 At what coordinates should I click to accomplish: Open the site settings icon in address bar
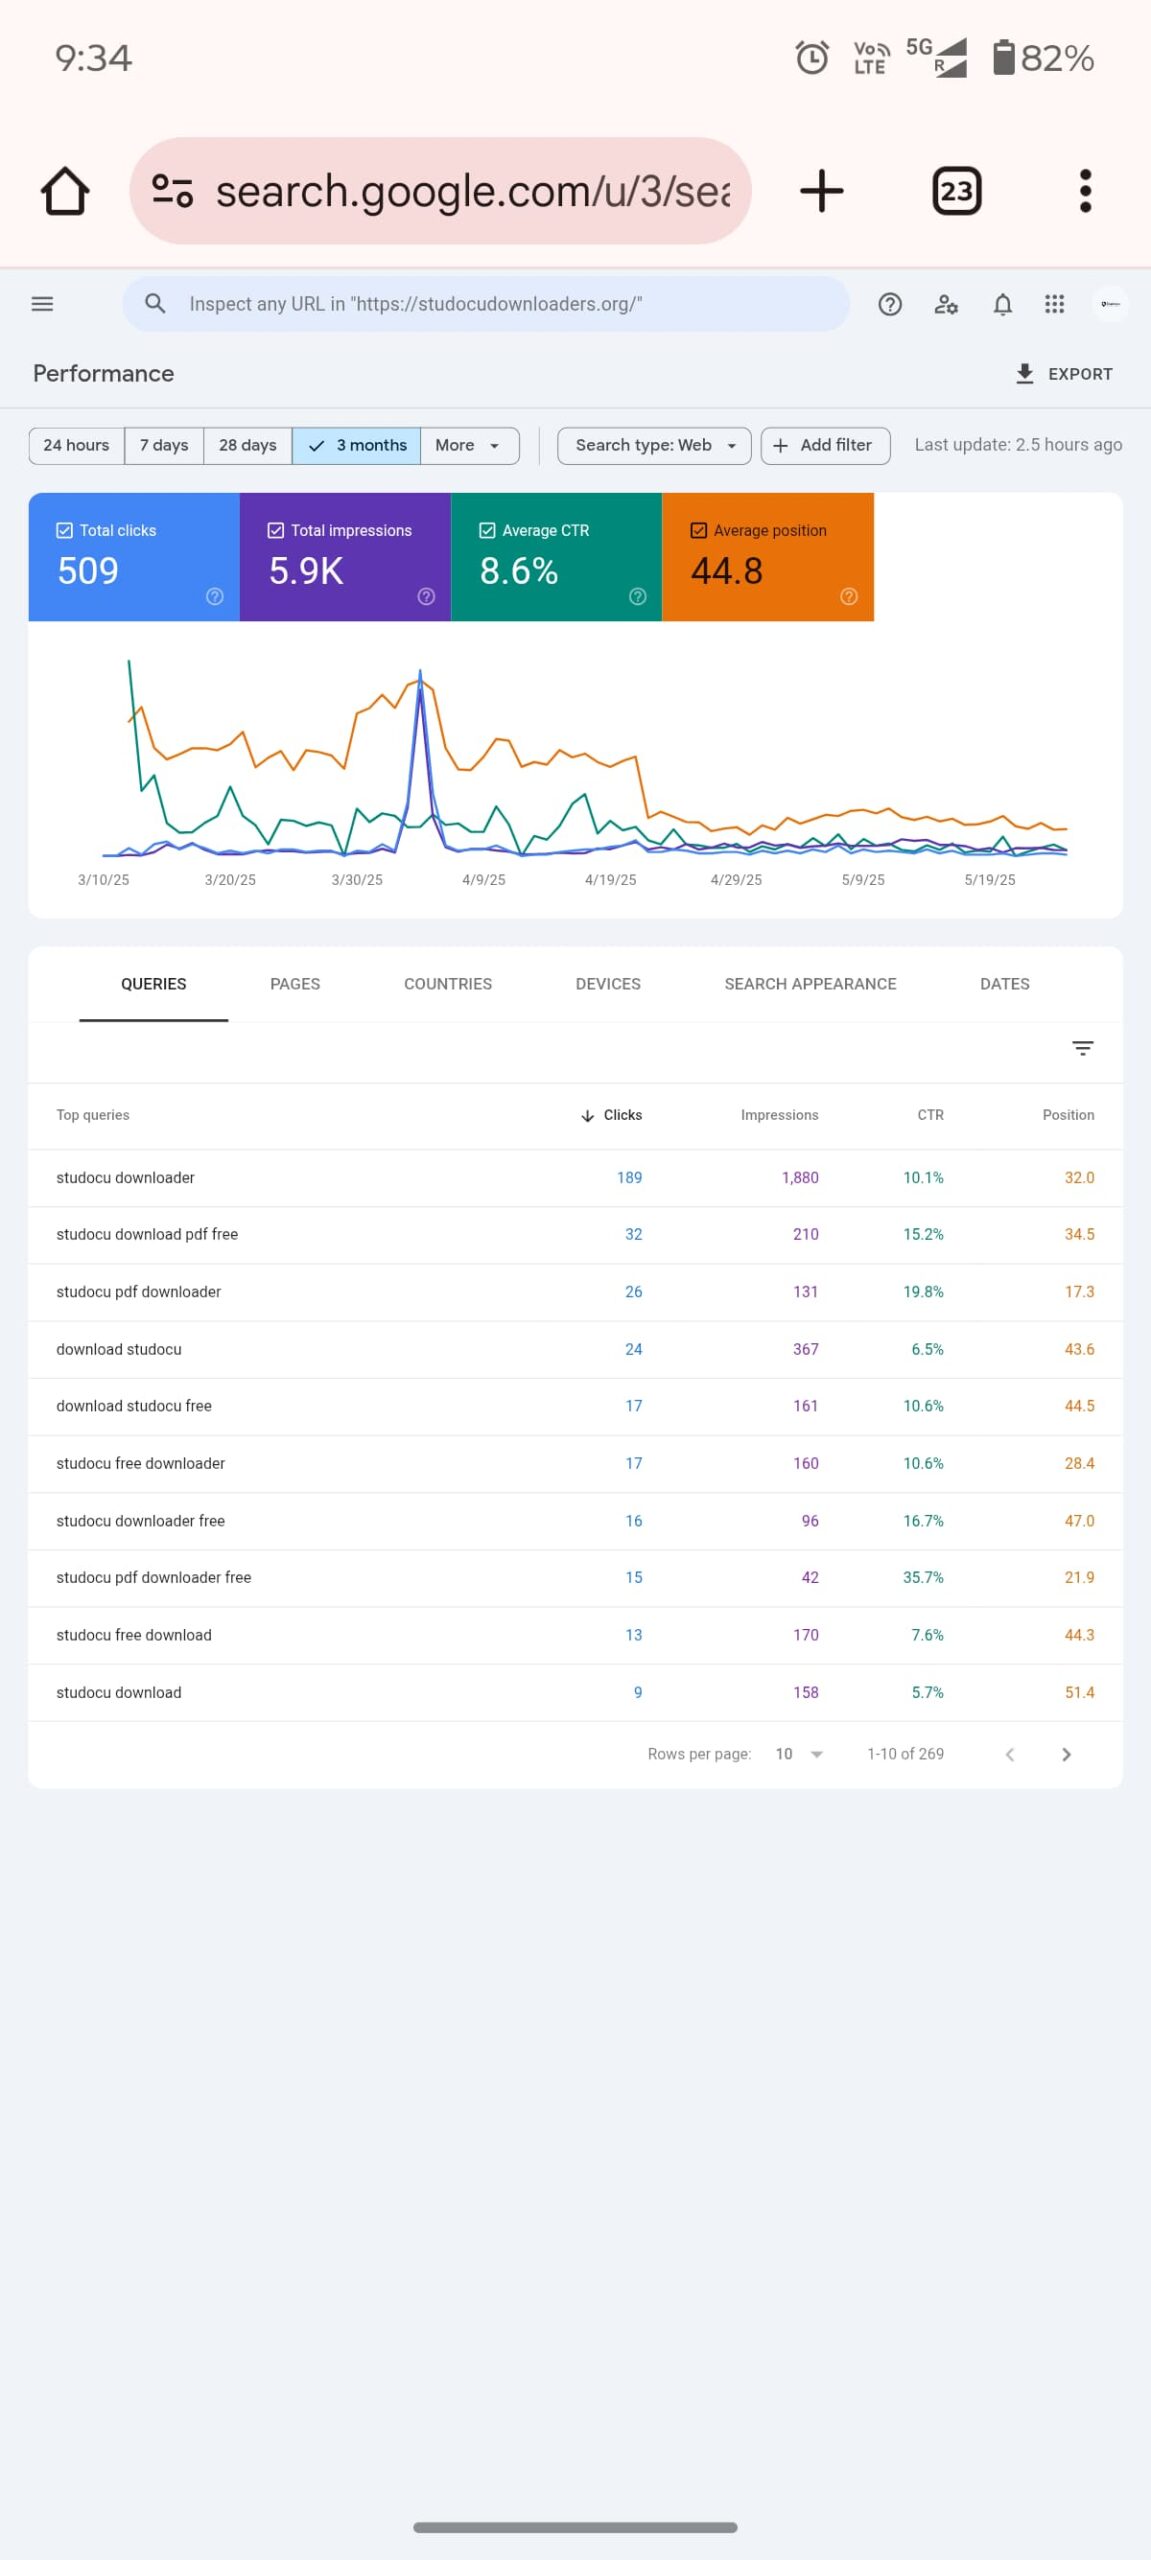point(172,190)
